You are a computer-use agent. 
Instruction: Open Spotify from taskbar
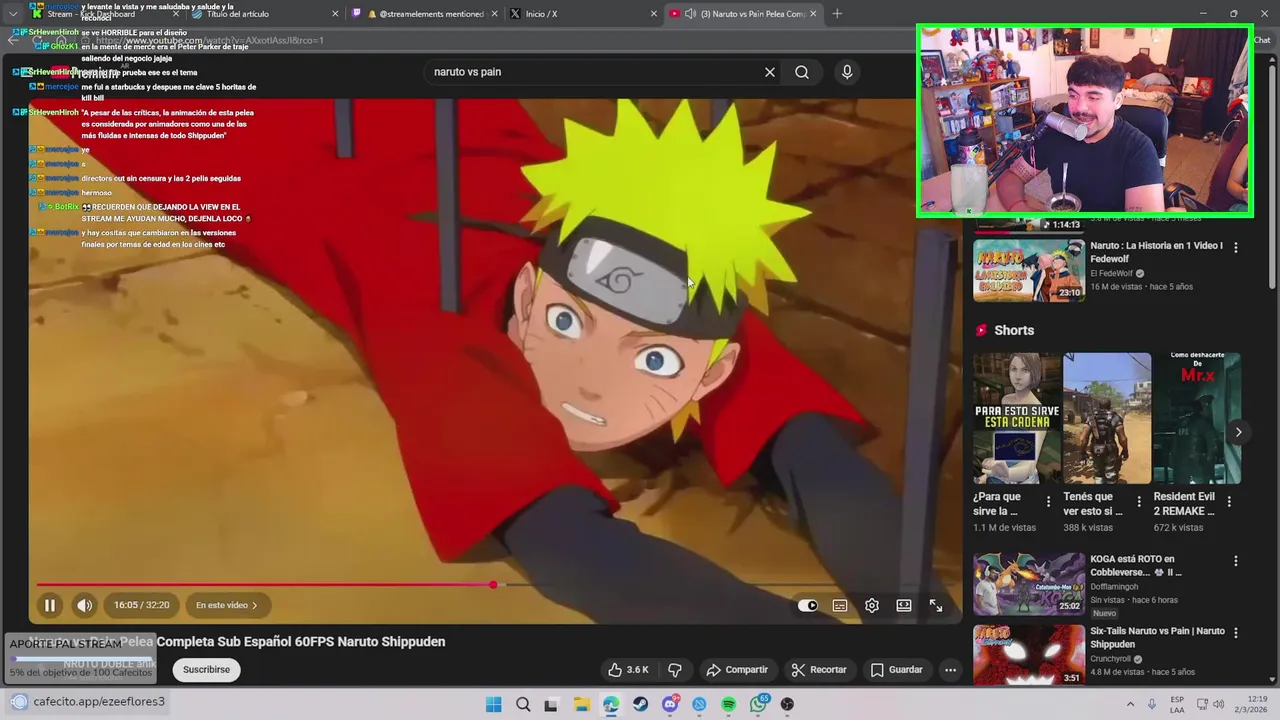[x=729, y=704]
